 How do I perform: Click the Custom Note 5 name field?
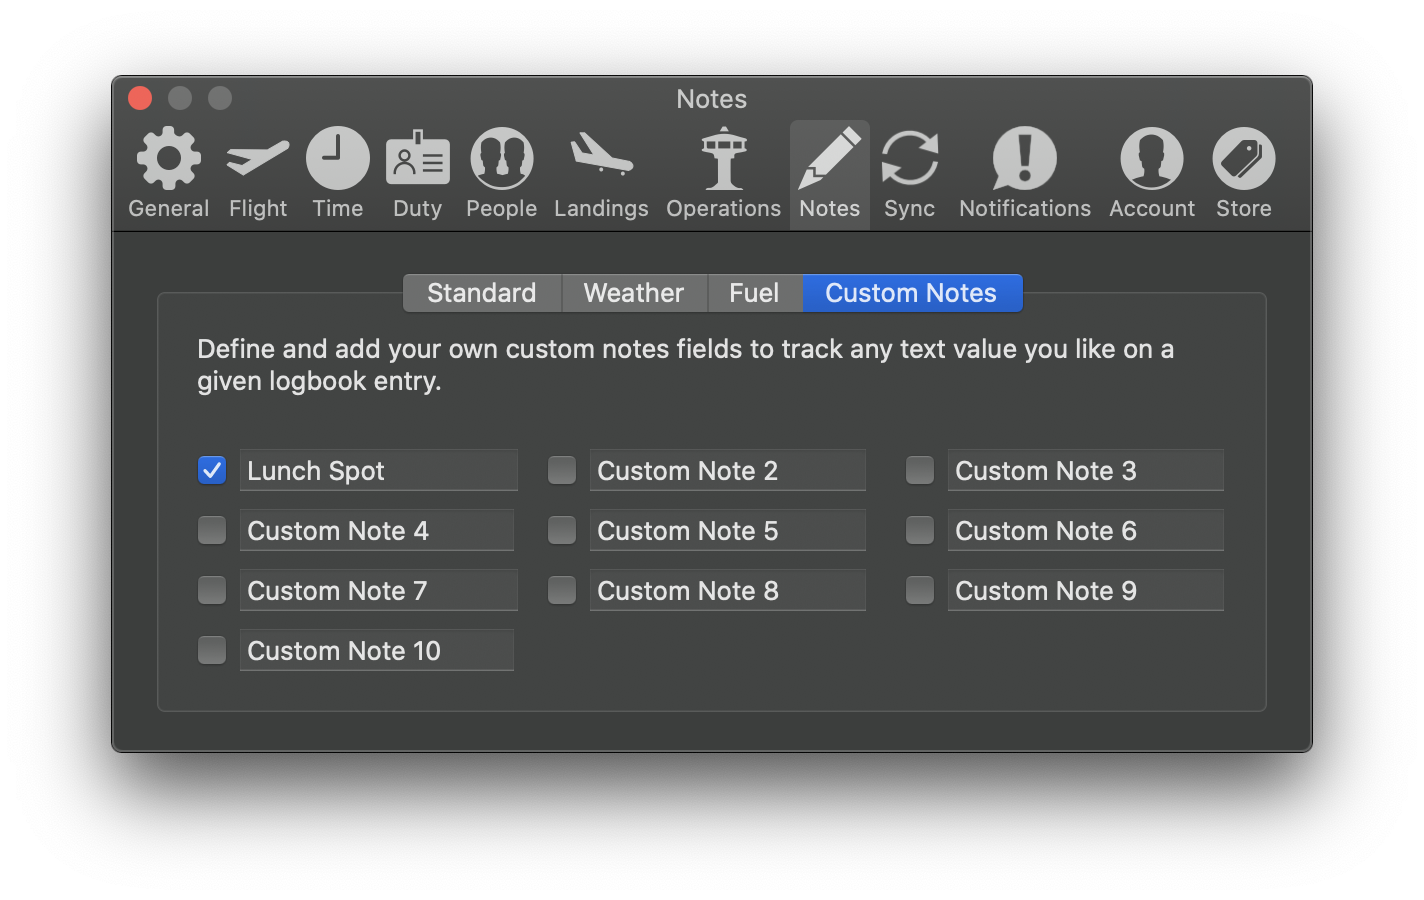pos(727,530)
